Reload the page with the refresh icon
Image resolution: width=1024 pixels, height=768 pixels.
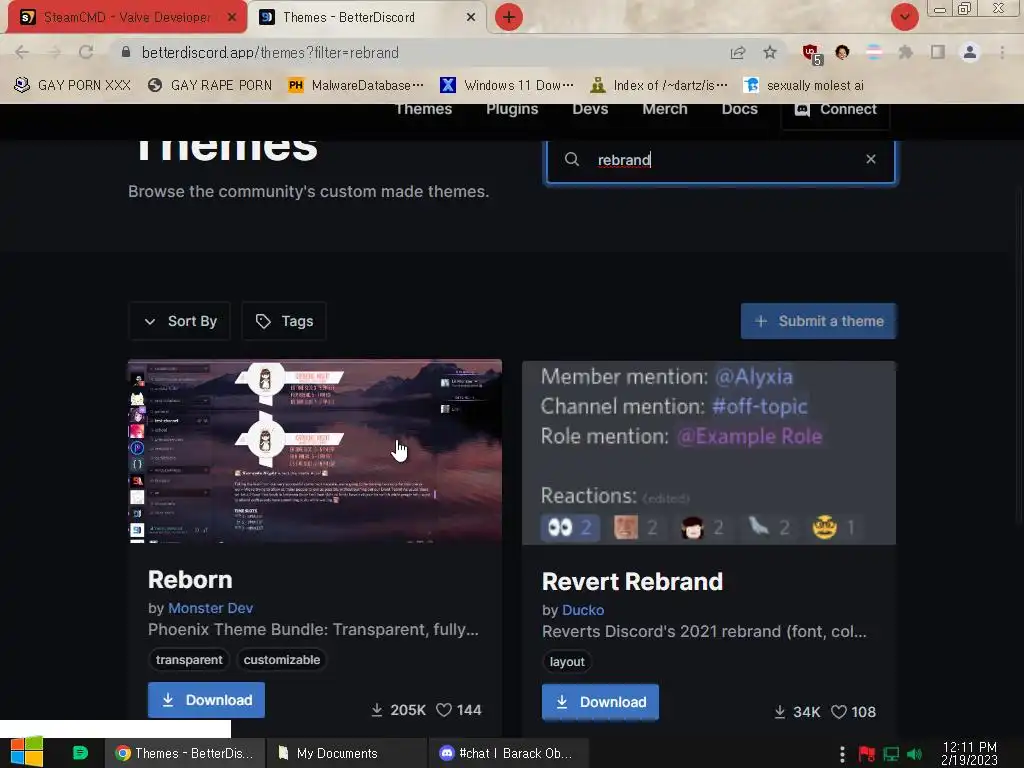86,52
